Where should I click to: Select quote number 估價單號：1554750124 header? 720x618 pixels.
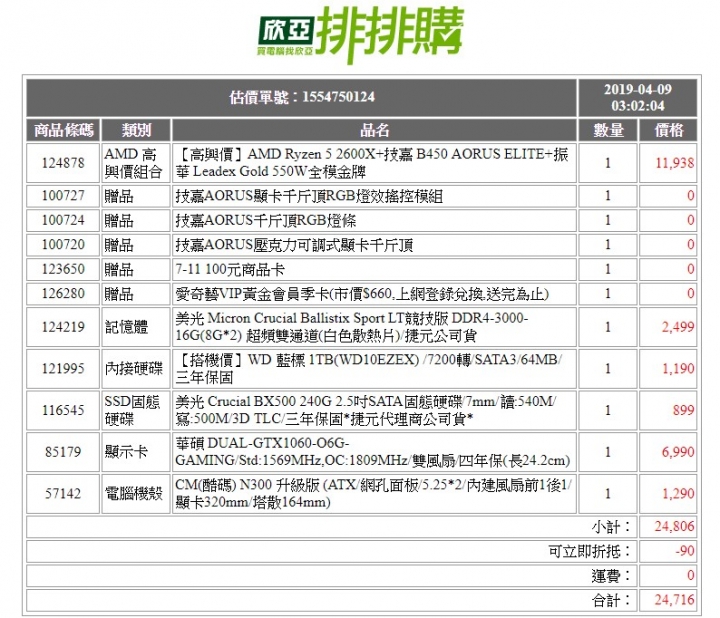coord(302,97)
